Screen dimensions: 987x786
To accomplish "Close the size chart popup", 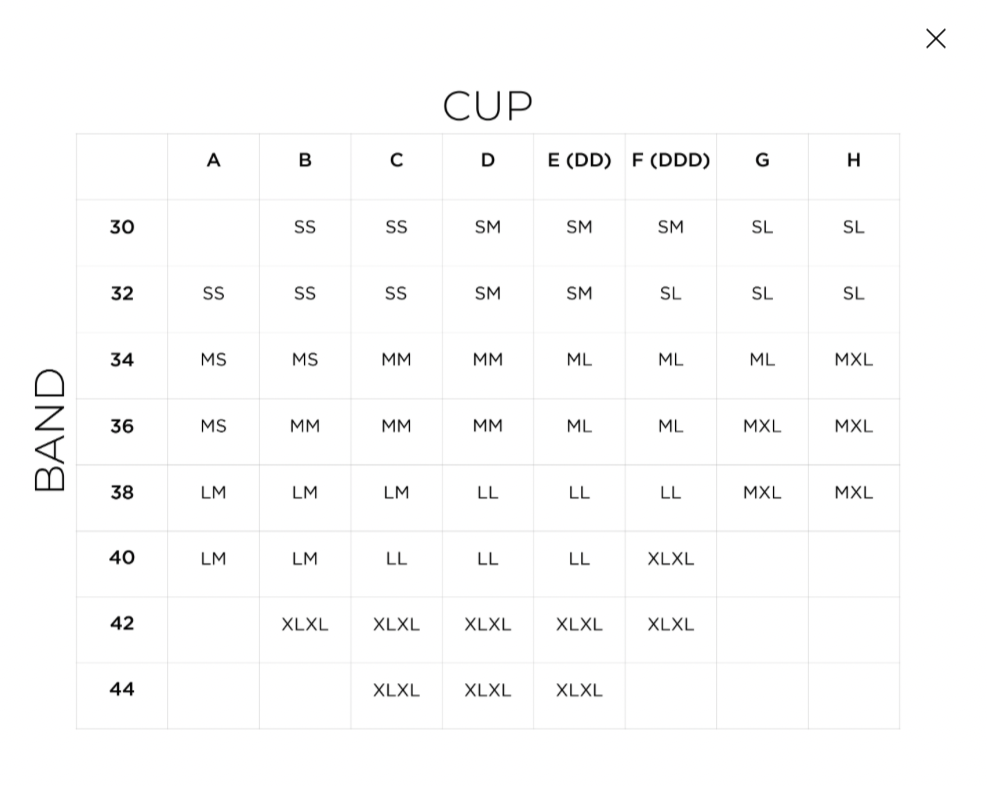I will 935,38.
